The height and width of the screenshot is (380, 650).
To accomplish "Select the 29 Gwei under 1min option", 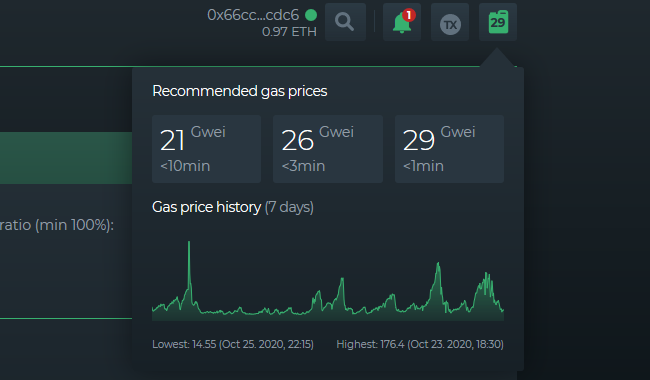I will click(x=449, y=149).
